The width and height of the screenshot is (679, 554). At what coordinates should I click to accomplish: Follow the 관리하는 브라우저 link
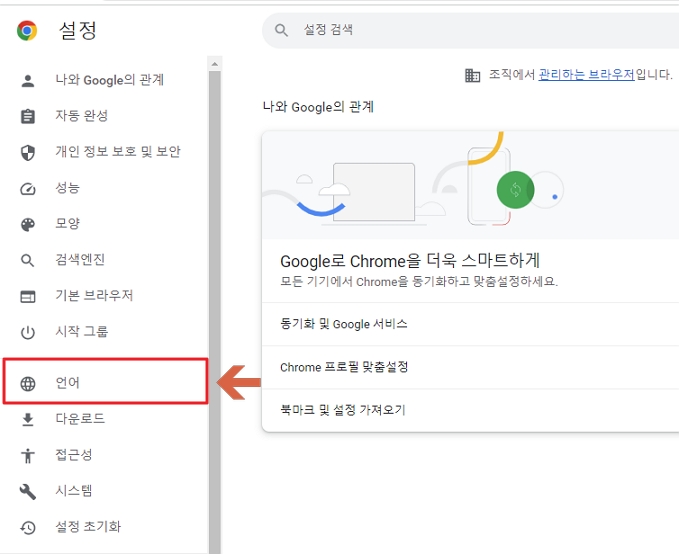pyautogui.click(x=586, y=75)
